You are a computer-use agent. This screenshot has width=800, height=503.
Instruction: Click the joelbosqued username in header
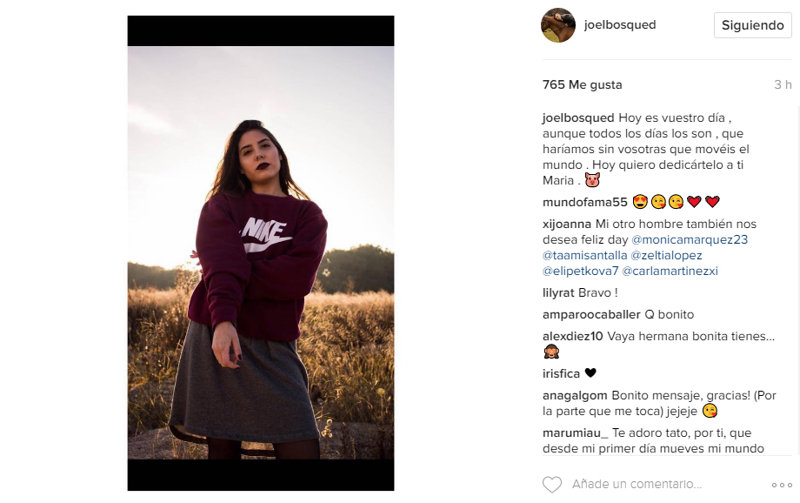point(620,25)
